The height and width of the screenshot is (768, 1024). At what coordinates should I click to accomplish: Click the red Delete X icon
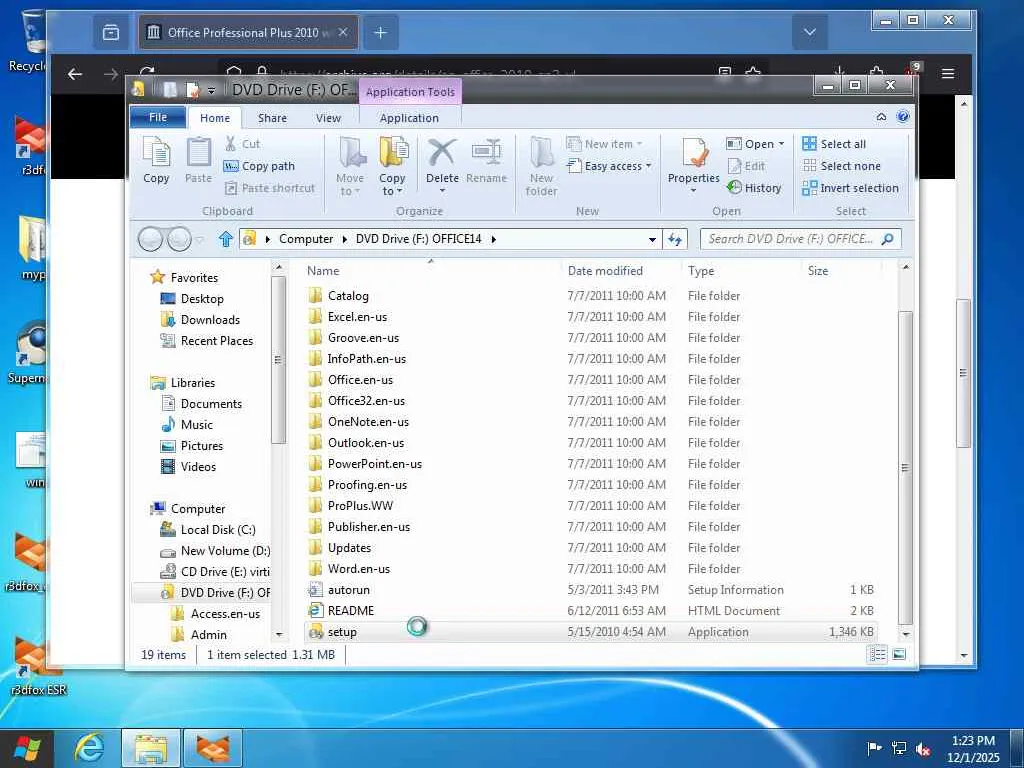tap(442, 153)
